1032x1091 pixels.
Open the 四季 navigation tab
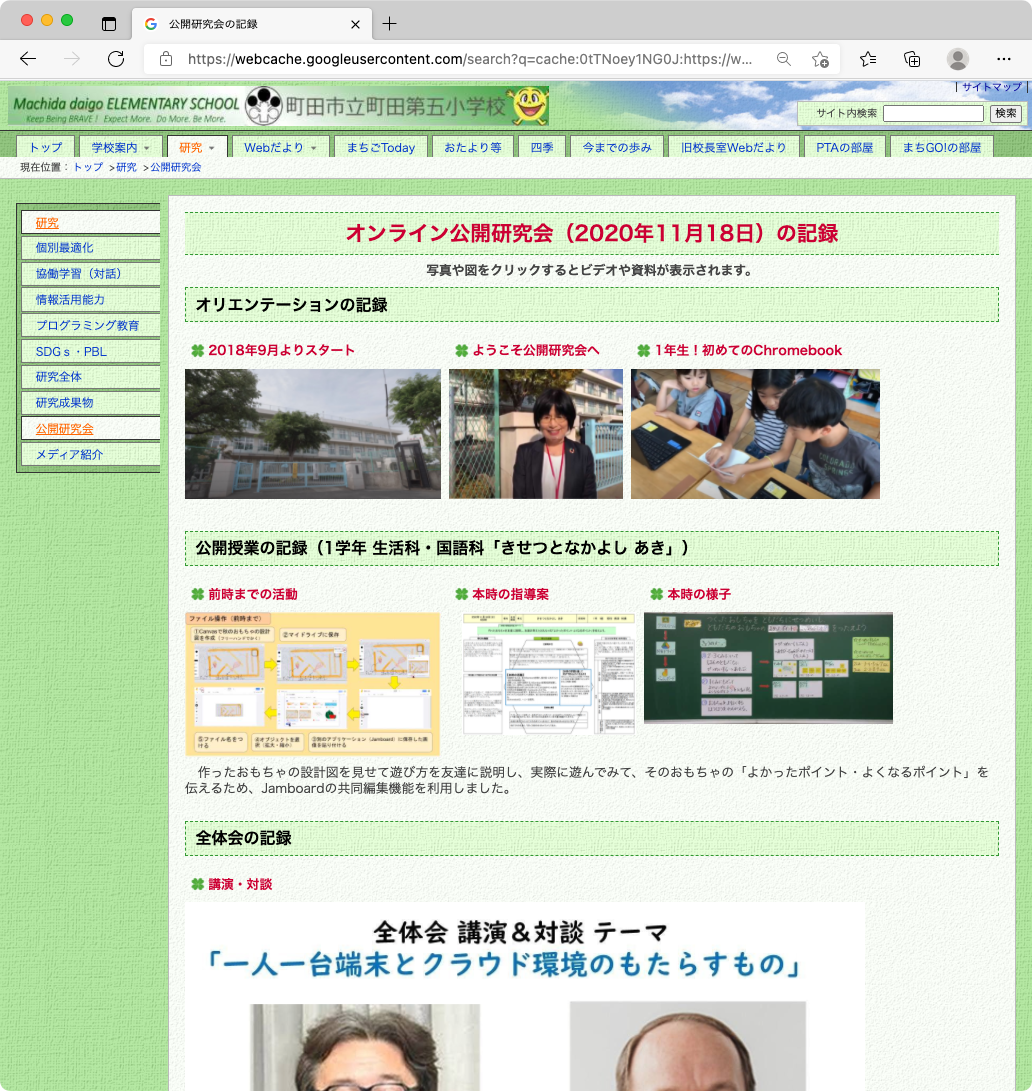coord(541,148)
